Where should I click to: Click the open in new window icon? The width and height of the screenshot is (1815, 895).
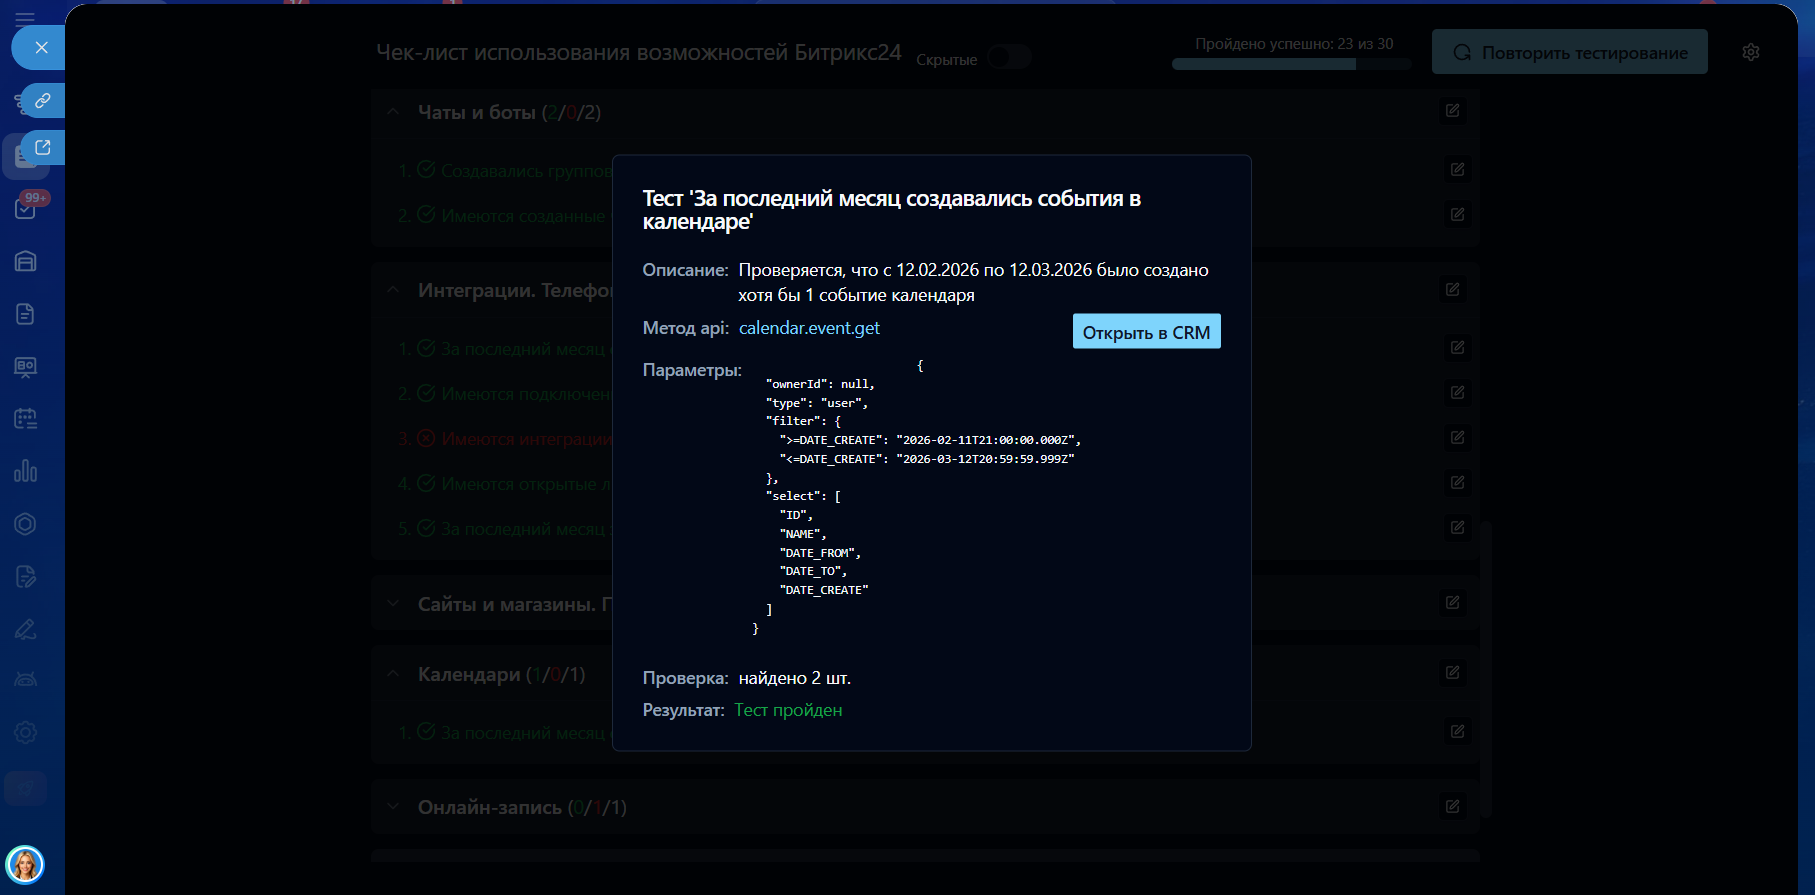[43, 148]
